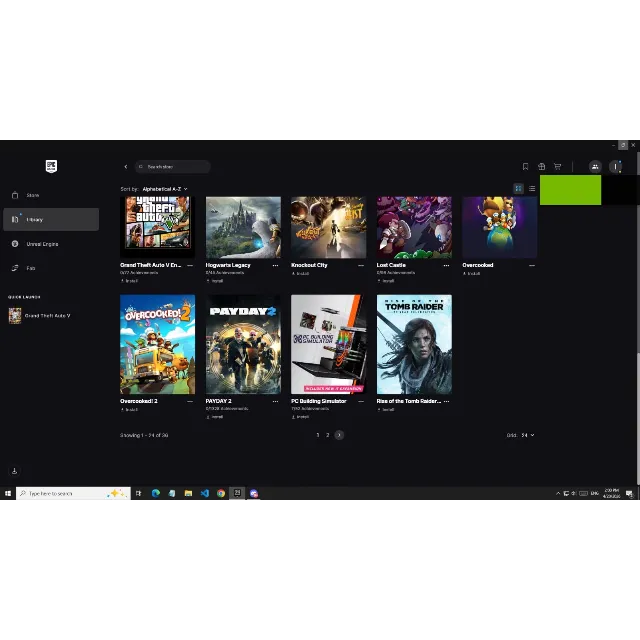The image size is (640, 640).
Task: Open more options for Overcooked! 2
Action: [x=190, y=401]
